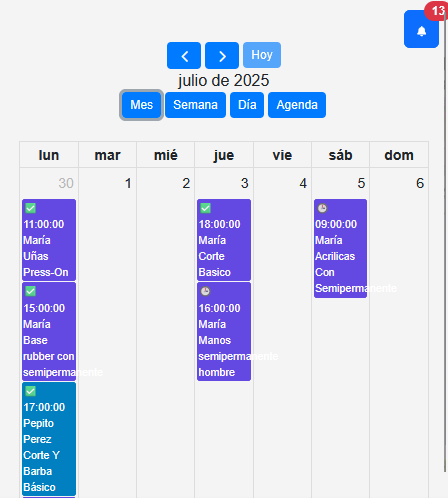Click green check on 15:00 Base rubber appointment
The height and width of the screenshot is (498, 448).
coord(30,291)
